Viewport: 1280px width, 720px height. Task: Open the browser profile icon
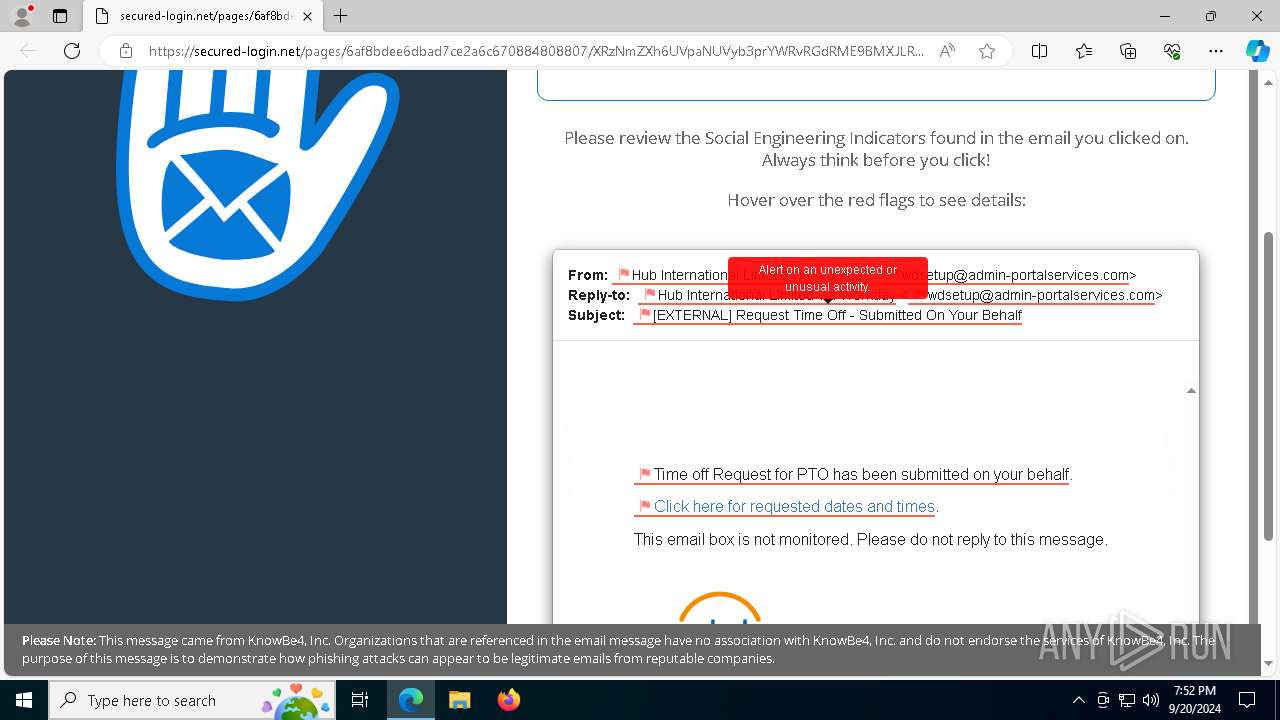point(22,16)
